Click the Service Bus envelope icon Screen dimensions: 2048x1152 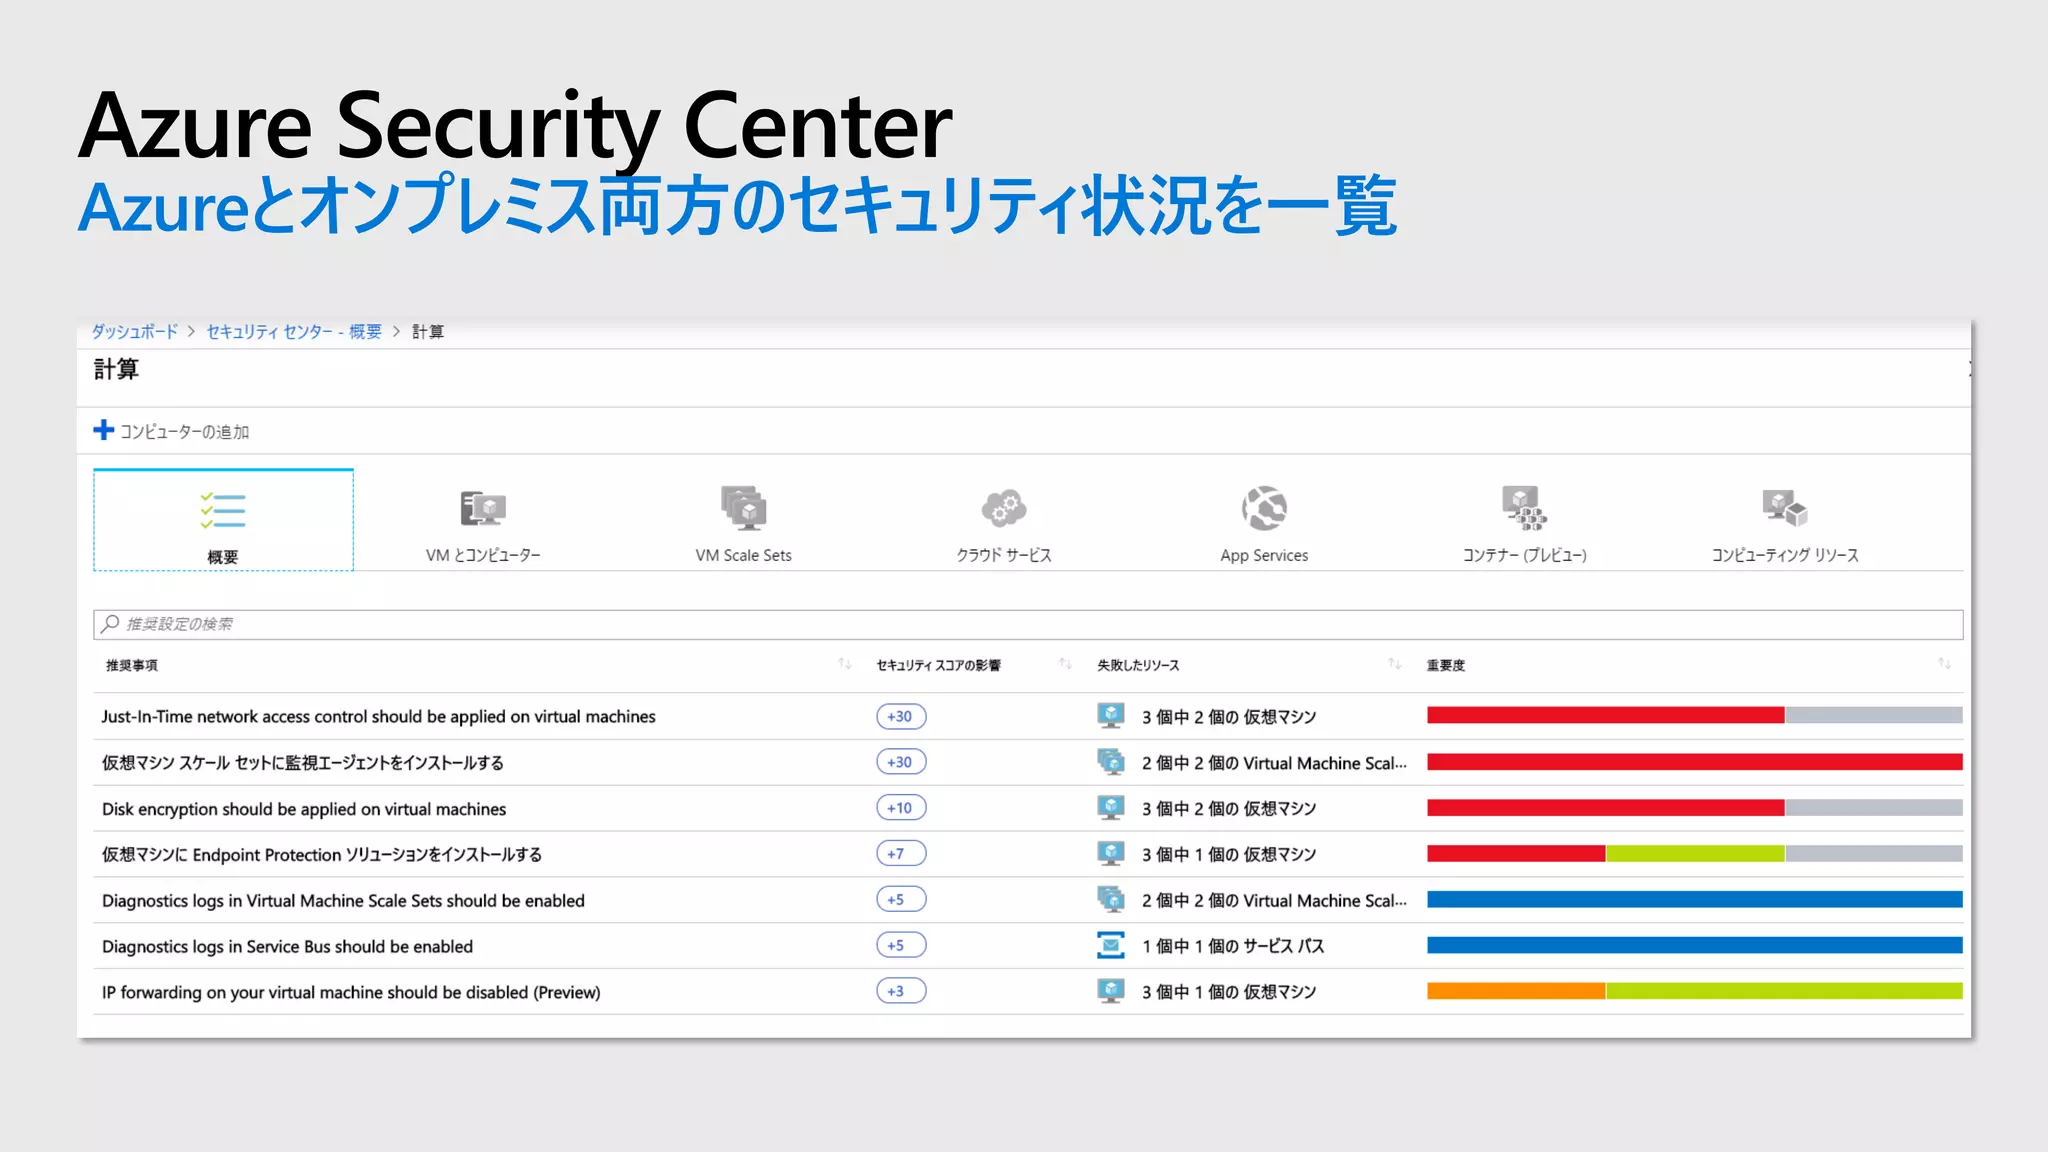coord(1111,945)
